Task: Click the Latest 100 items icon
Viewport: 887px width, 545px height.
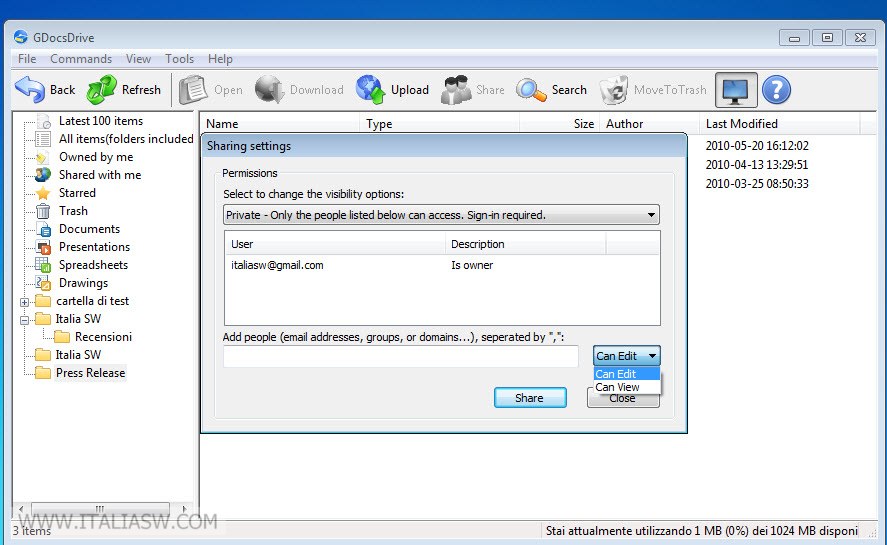Action: point(44,121)
